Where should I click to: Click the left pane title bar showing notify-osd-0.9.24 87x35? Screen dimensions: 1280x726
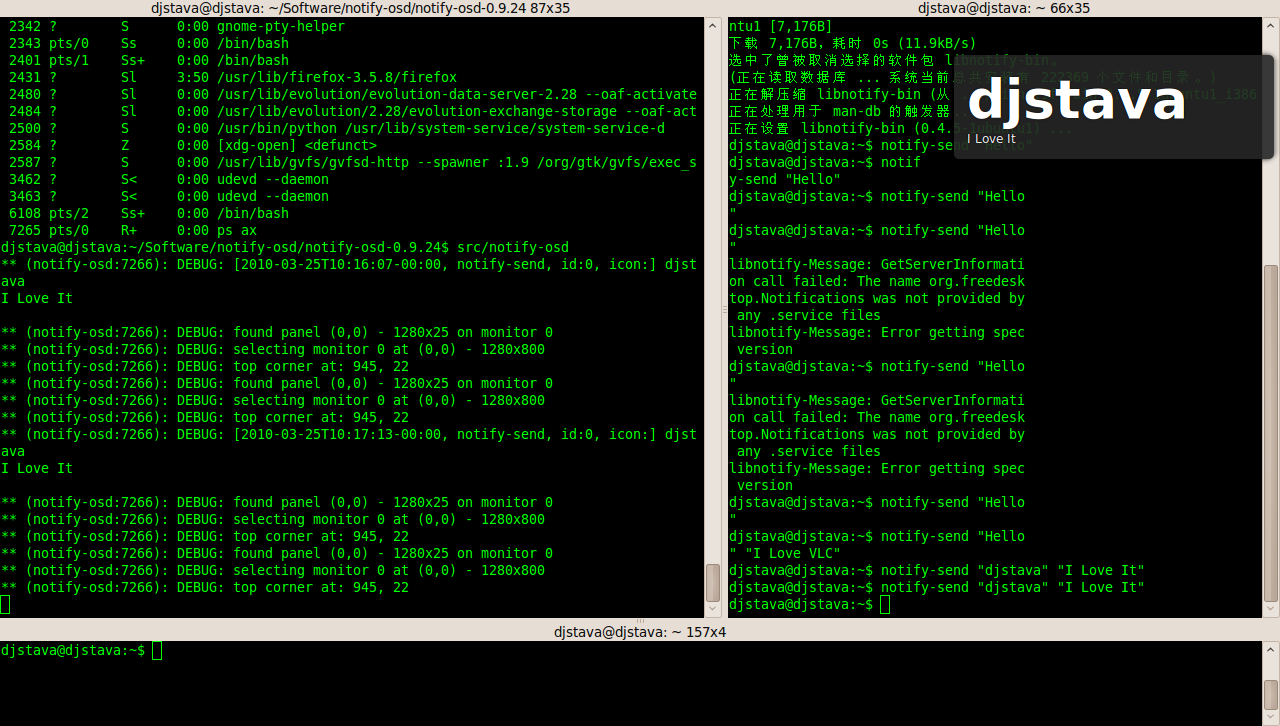pos(361,8)
